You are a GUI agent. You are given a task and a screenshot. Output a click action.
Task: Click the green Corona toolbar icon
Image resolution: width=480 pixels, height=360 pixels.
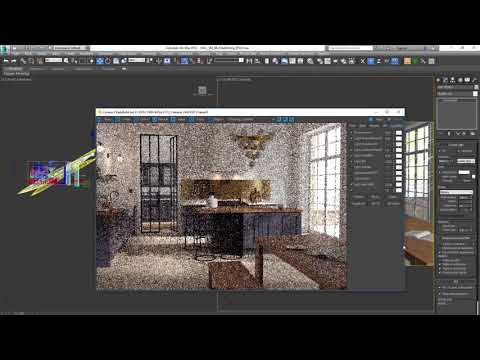coord(415,61)
